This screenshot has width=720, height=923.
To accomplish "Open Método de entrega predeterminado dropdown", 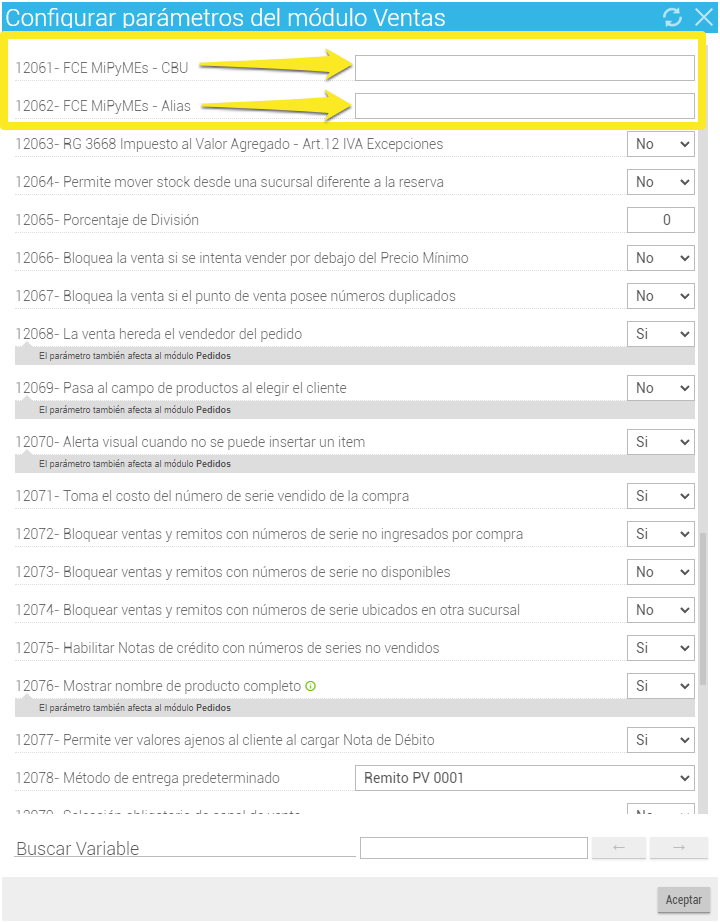I will point(524,778).
